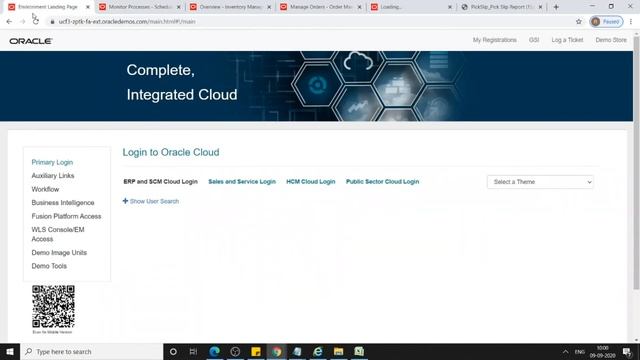The height and width of the screenshot is (360, 640).
Task: Open WLS Console/EM Access in sidebar
Action: (x=58, y=234)
